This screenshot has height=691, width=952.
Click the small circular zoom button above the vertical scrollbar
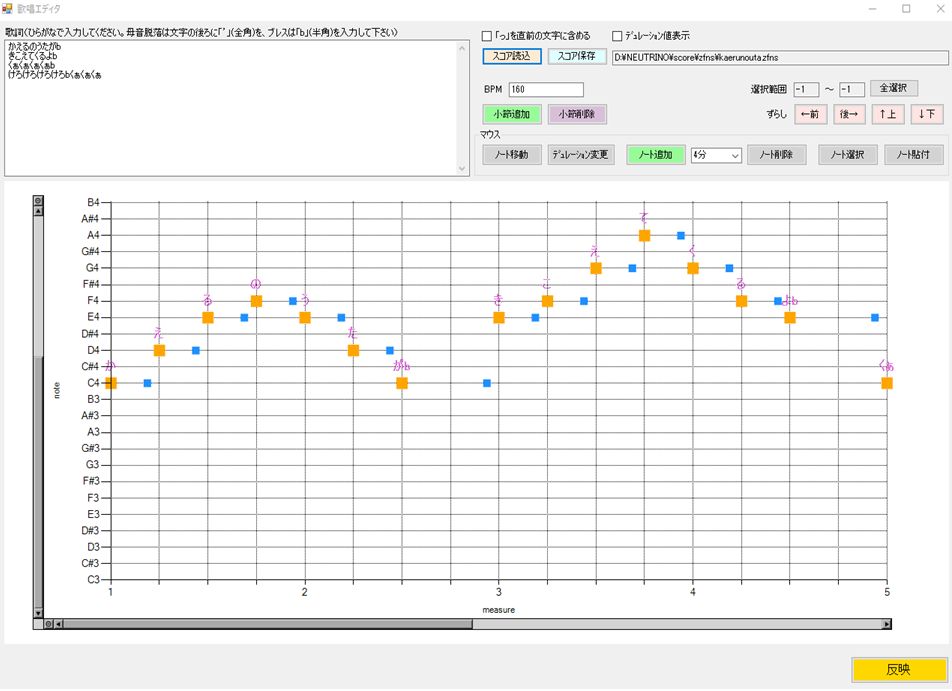click(39, 201)
